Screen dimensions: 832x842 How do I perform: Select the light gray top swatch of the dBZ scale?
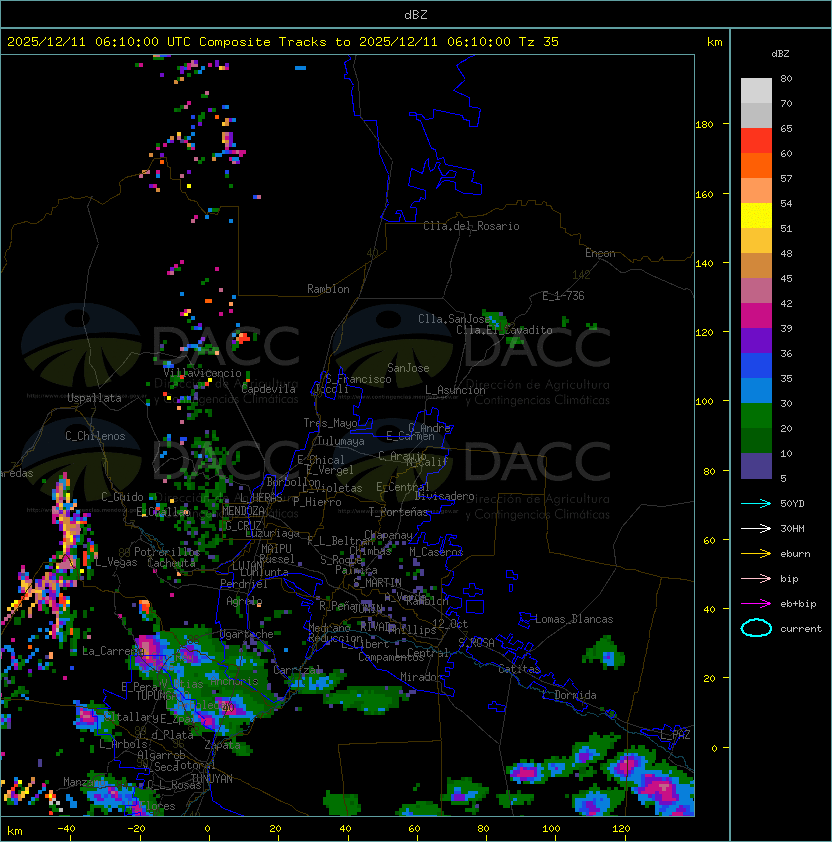coord(756,91)
